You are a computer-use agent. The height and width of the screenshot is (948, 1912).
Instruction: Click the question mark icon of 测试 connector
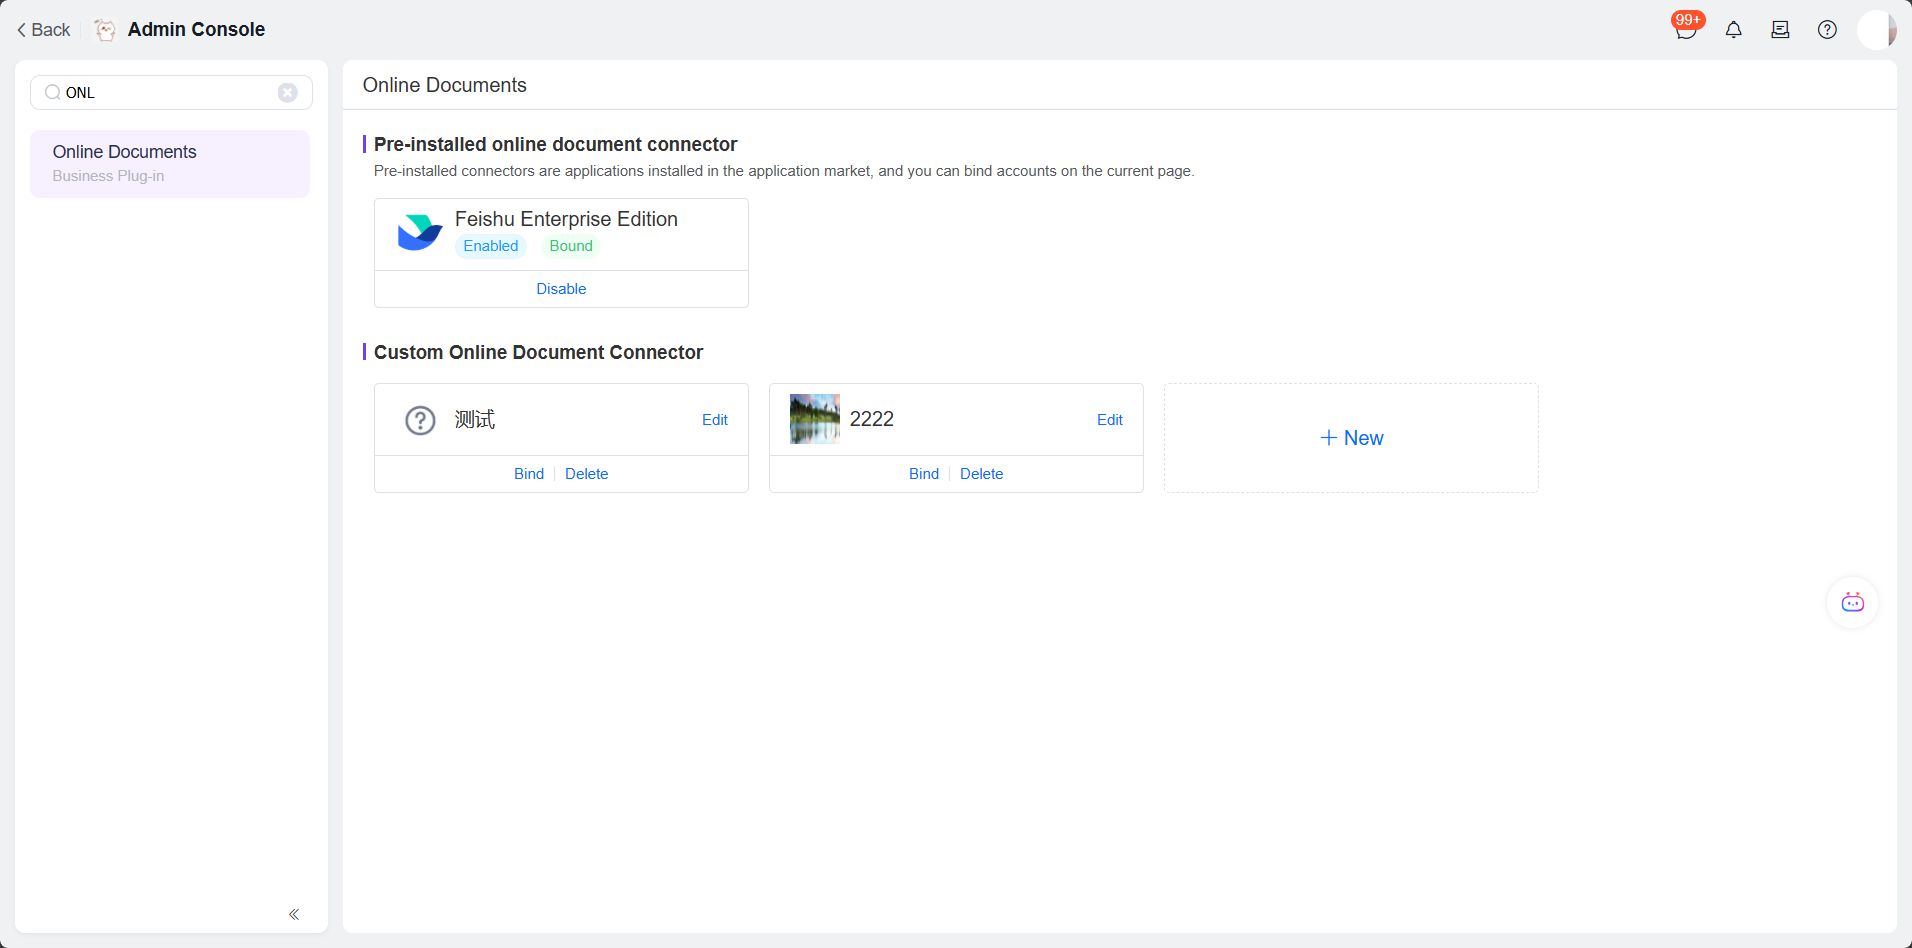[x=420, y=420]
